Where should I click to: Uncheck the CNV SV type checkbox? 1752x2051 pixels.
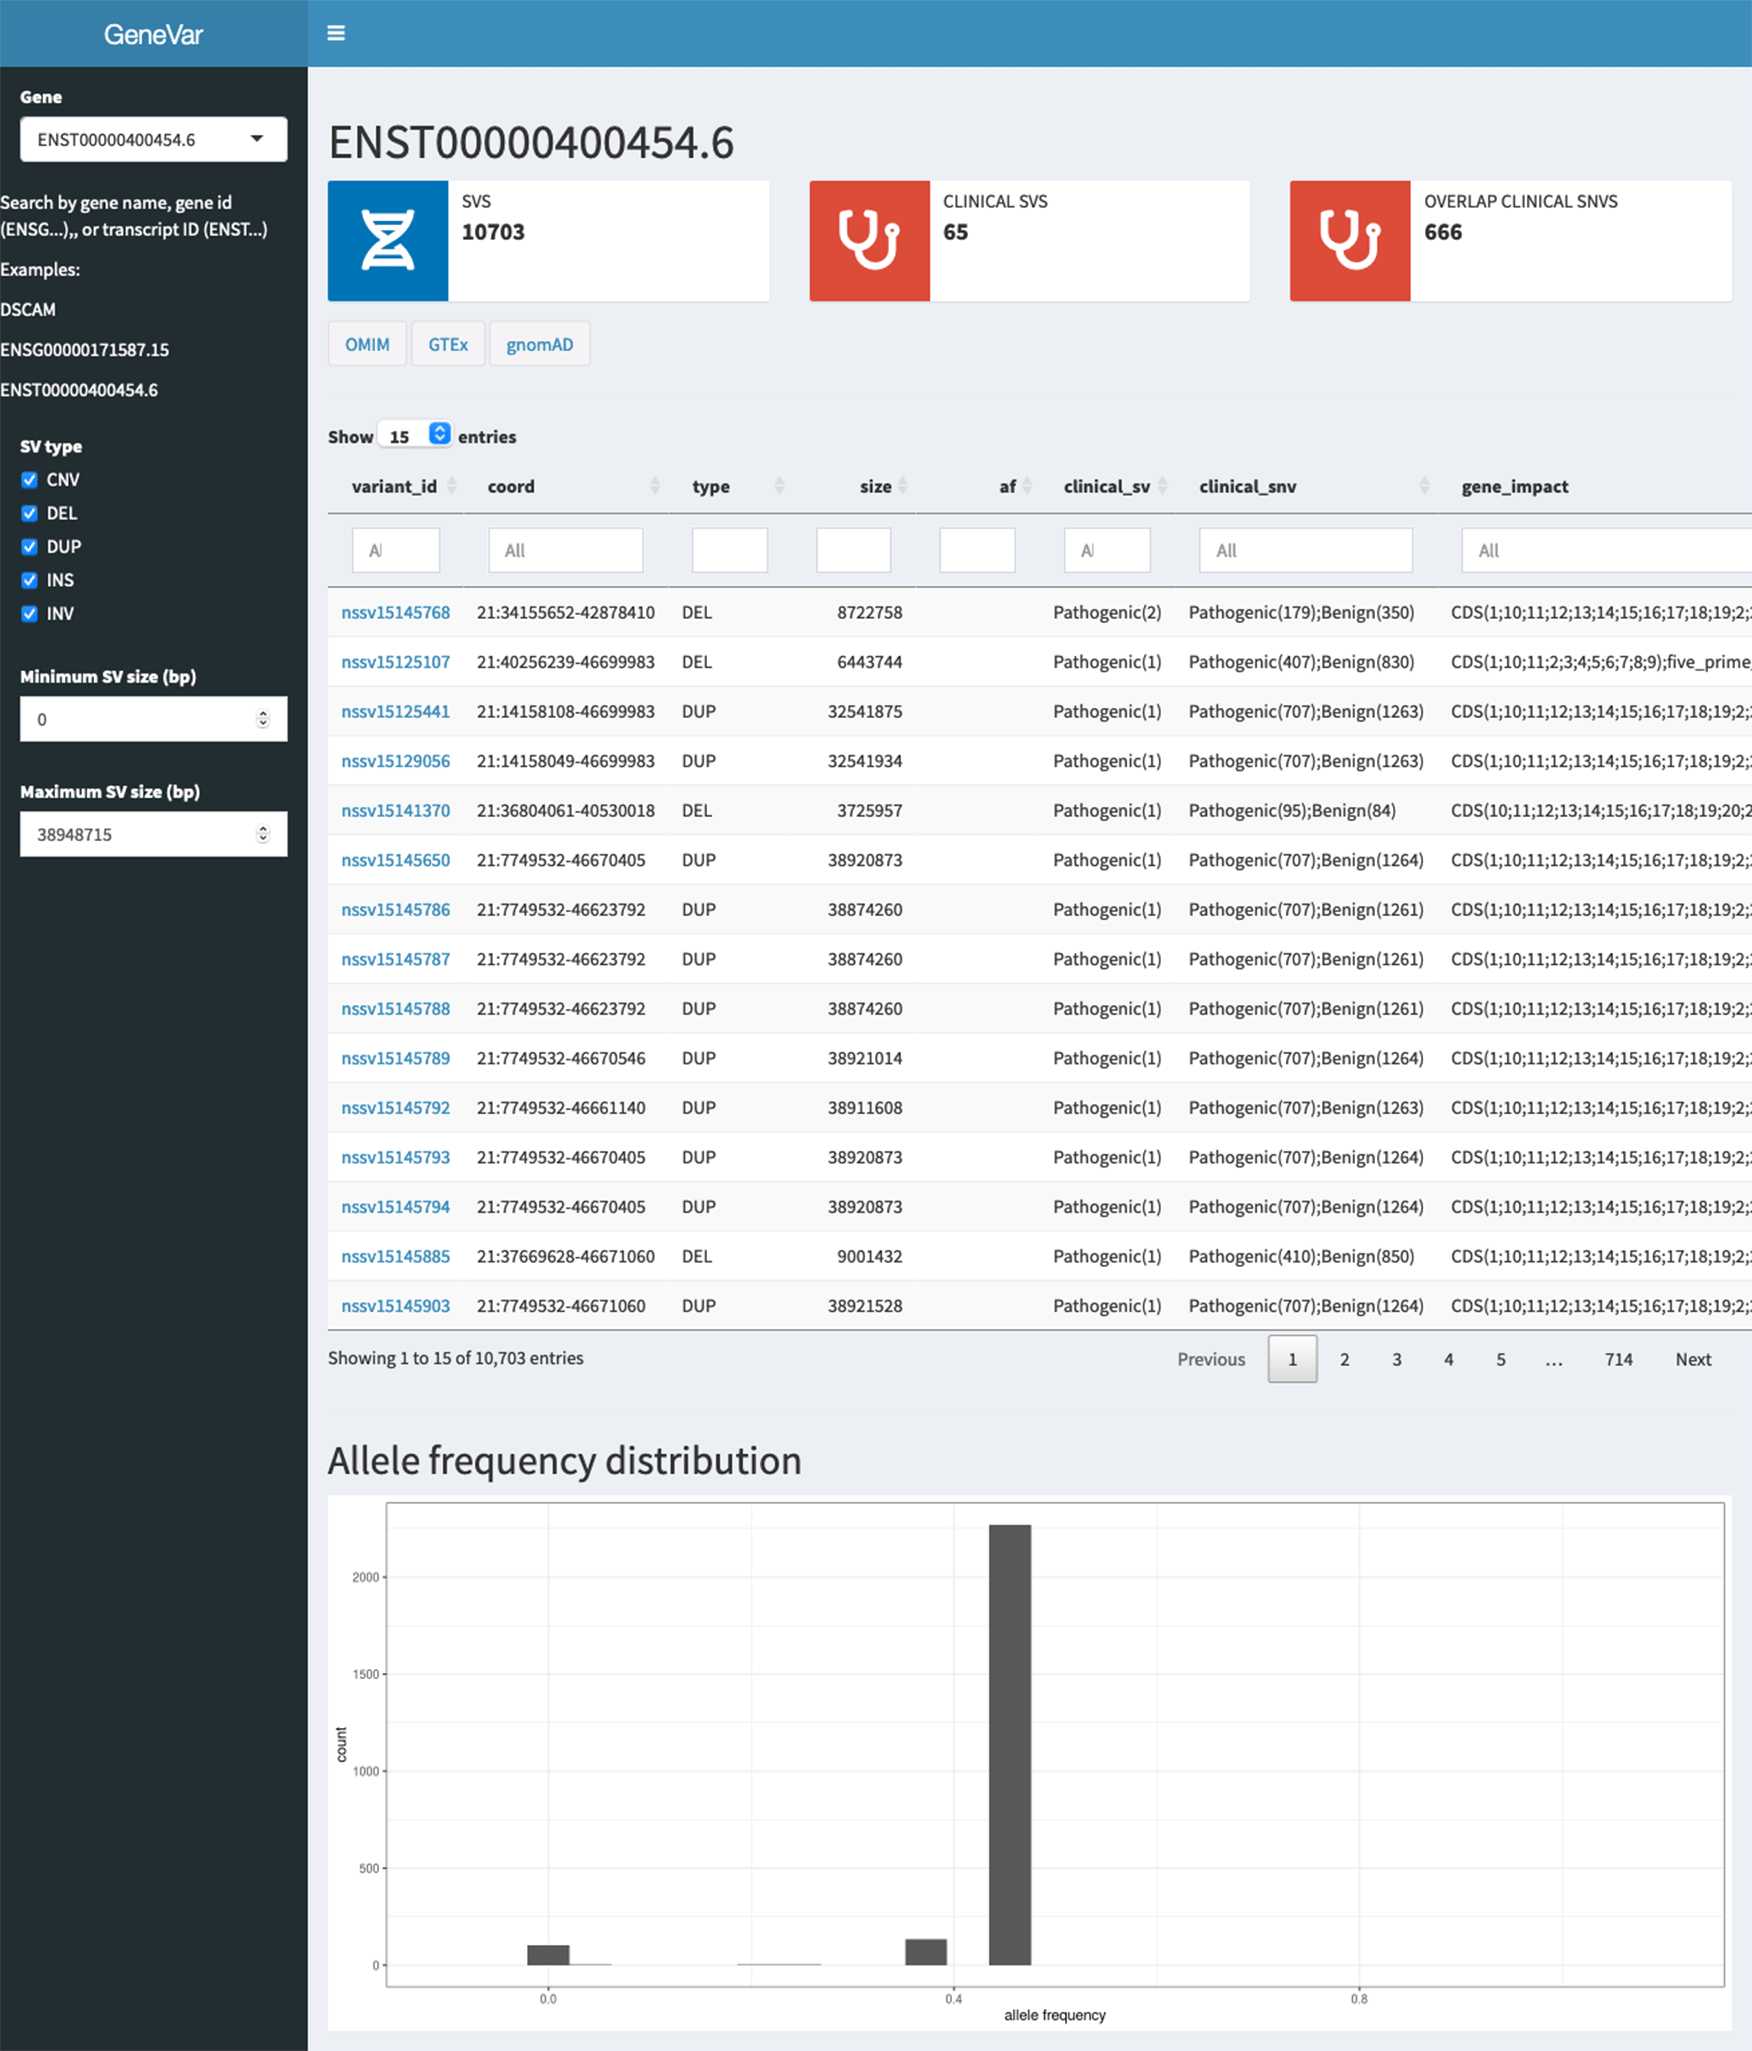29,480
